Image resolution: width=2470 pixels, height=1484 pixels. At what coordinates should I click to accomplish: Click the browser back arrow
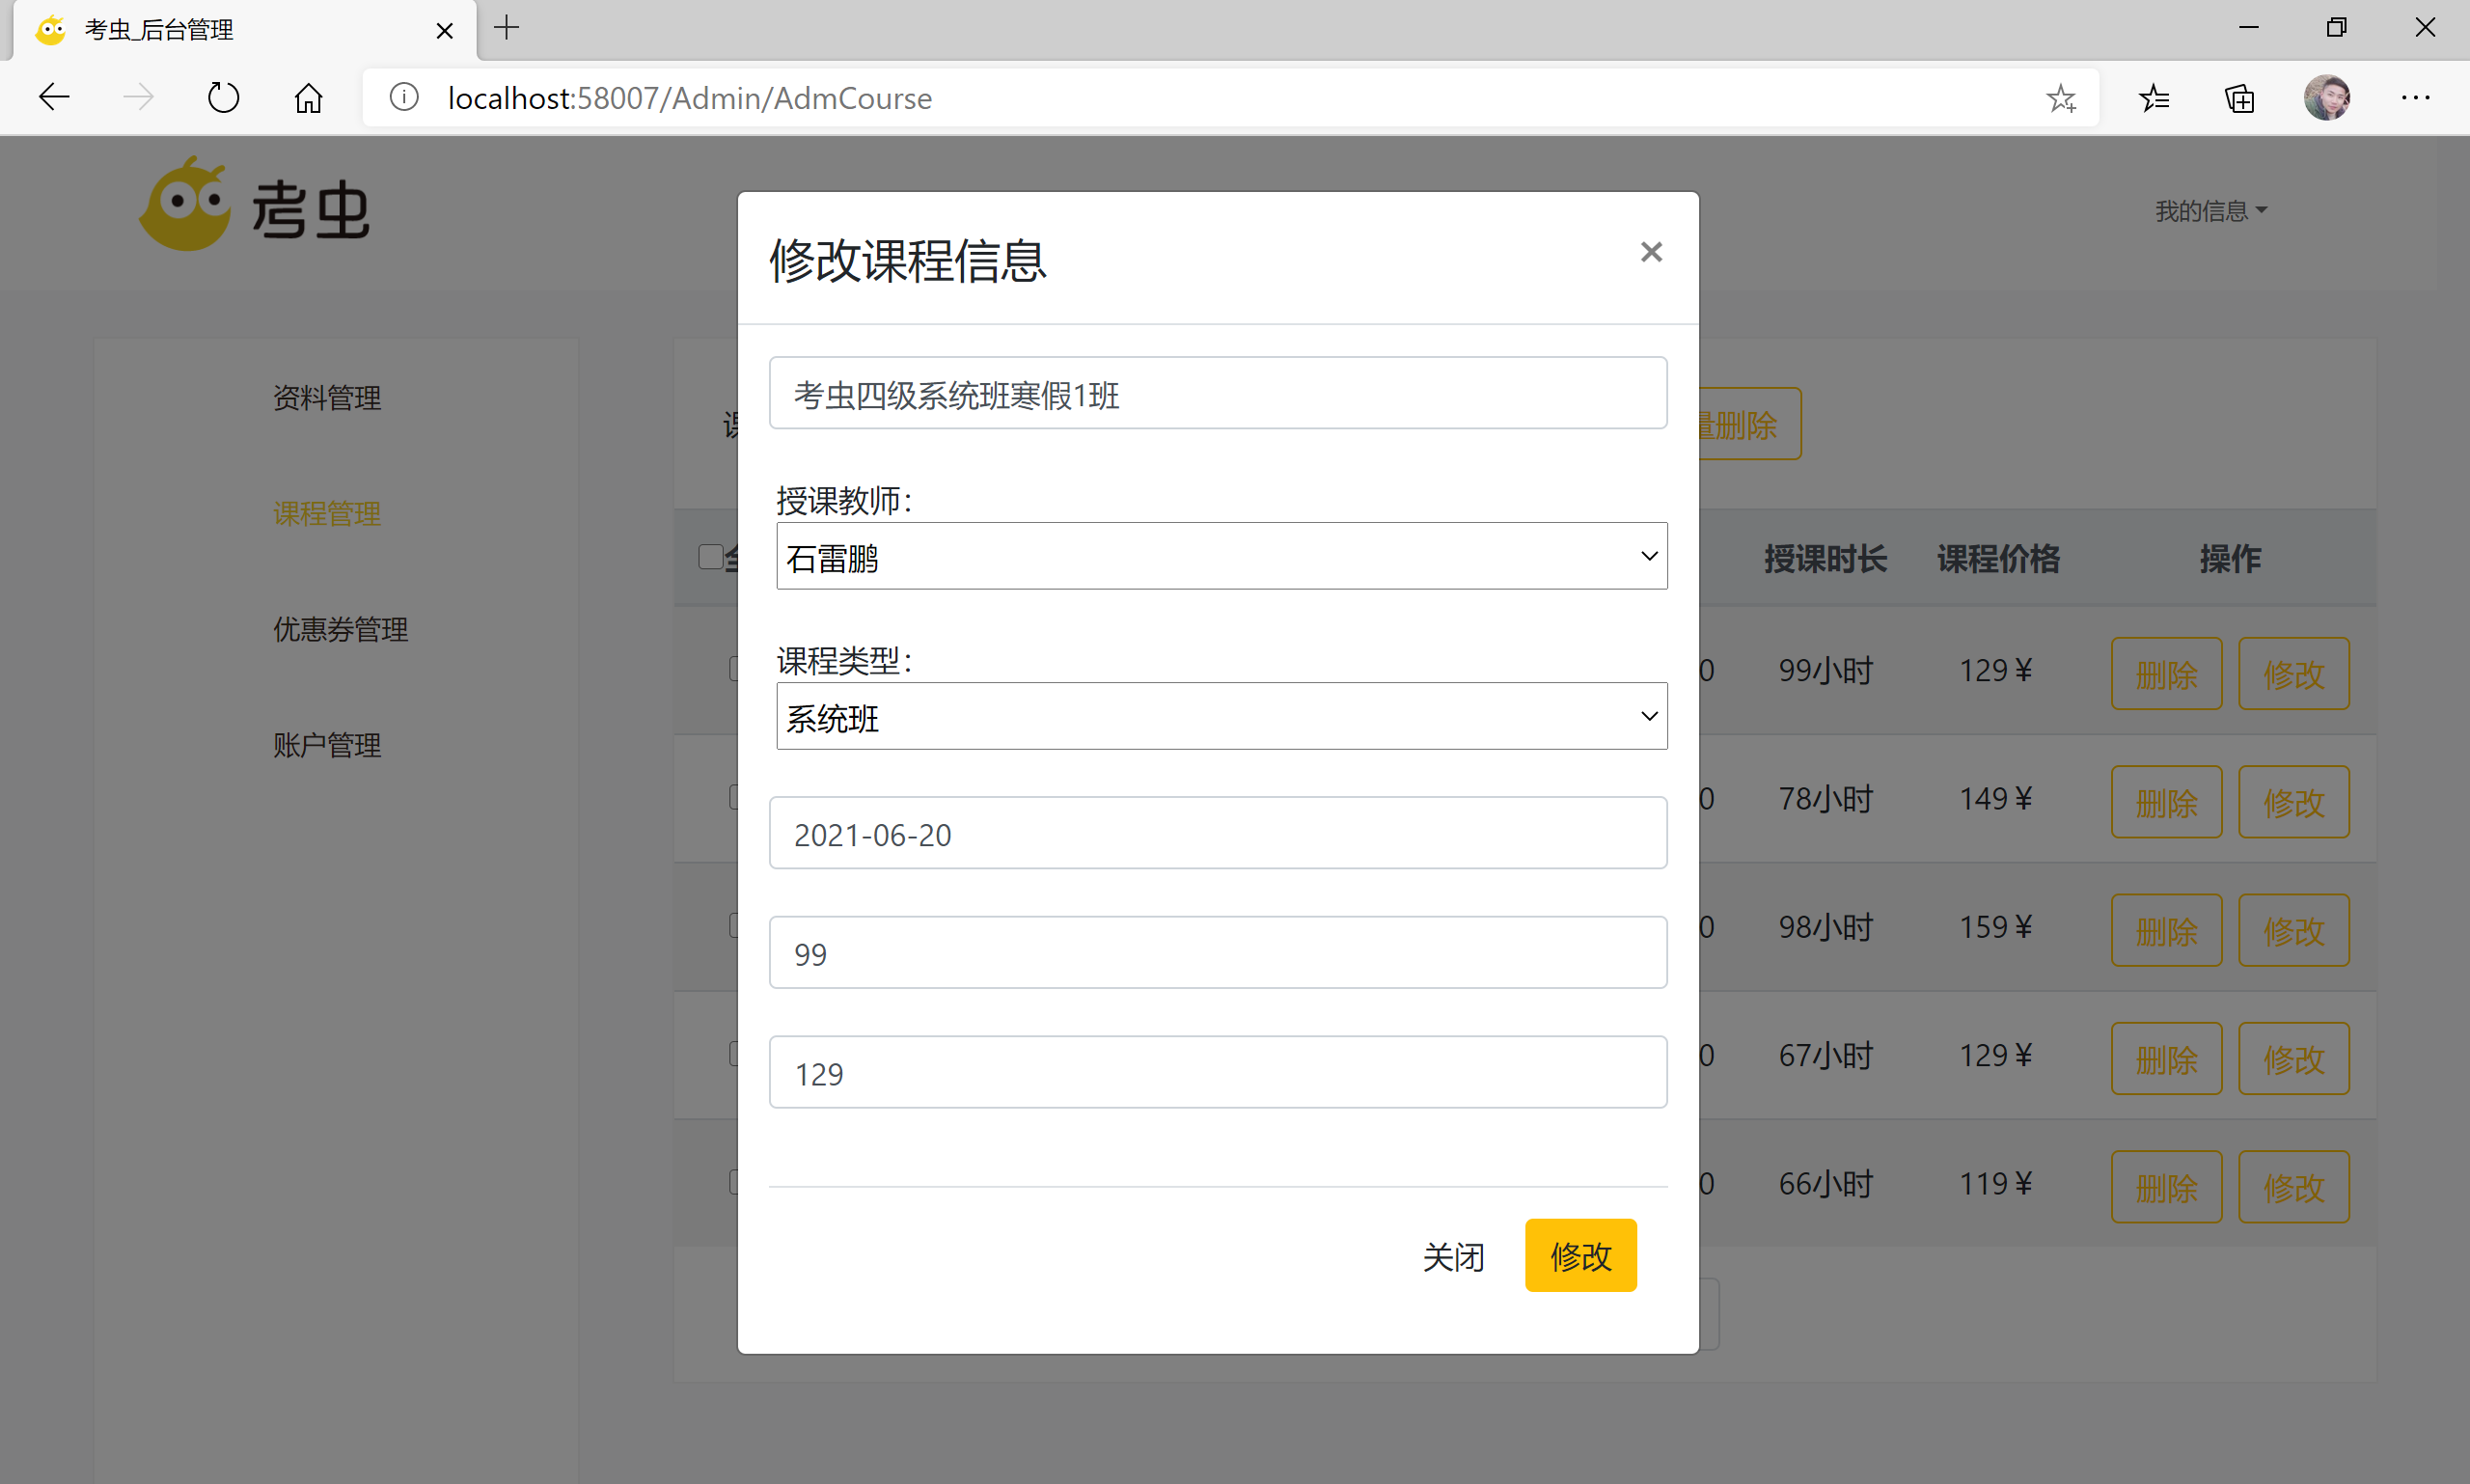54,97
